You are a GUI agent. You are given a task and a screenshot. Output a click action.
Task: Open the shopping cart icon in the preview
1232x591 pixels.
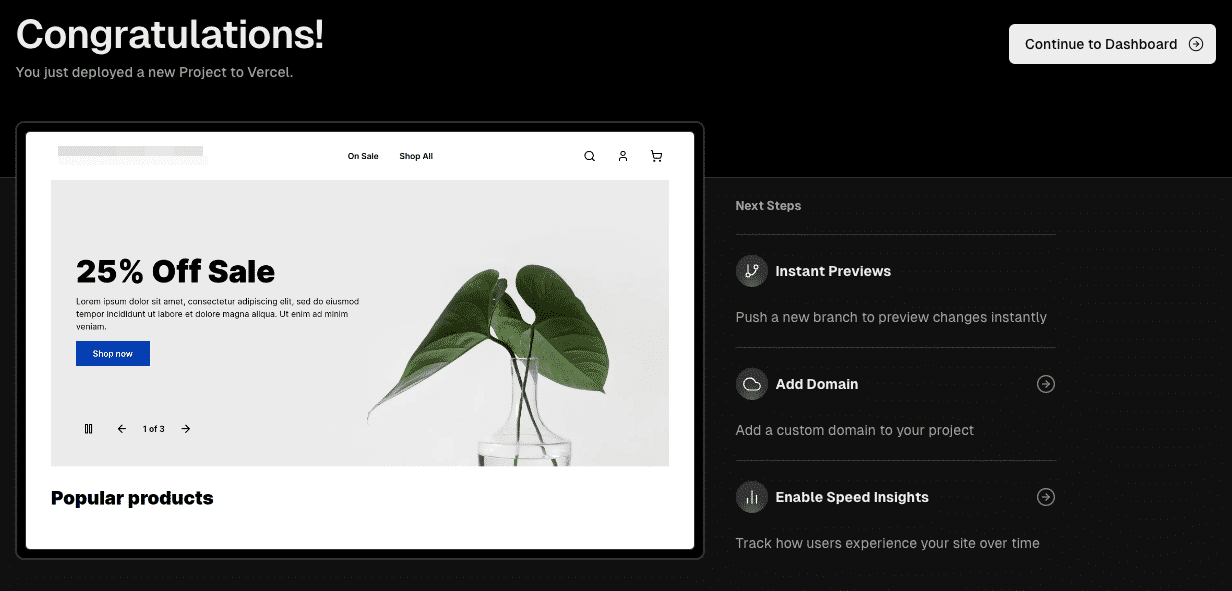[x=656, y=156]
